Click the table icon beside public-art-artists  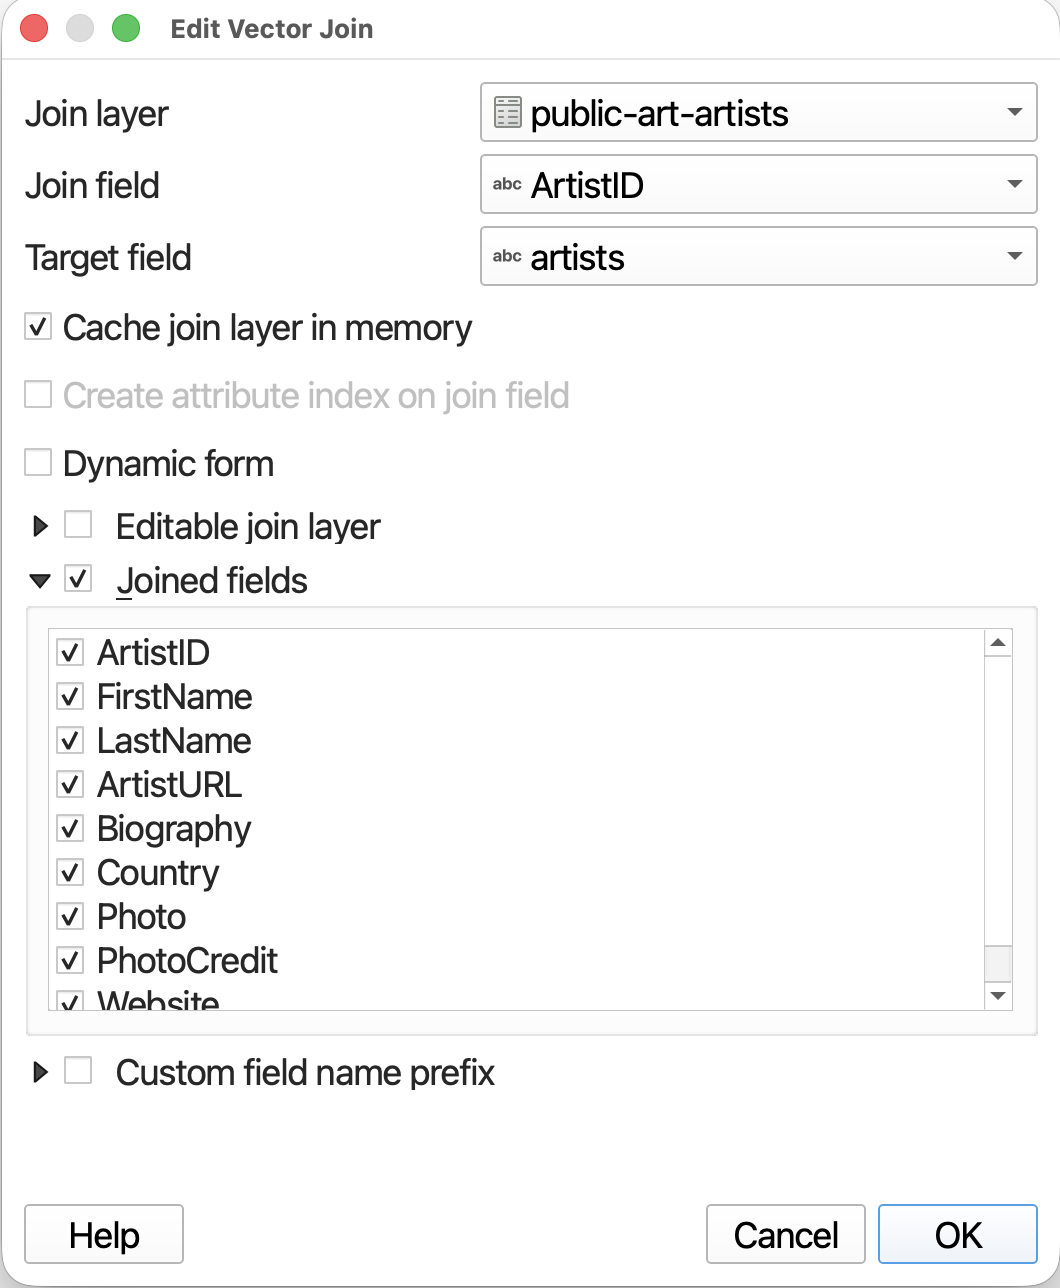tap(508, 113)
